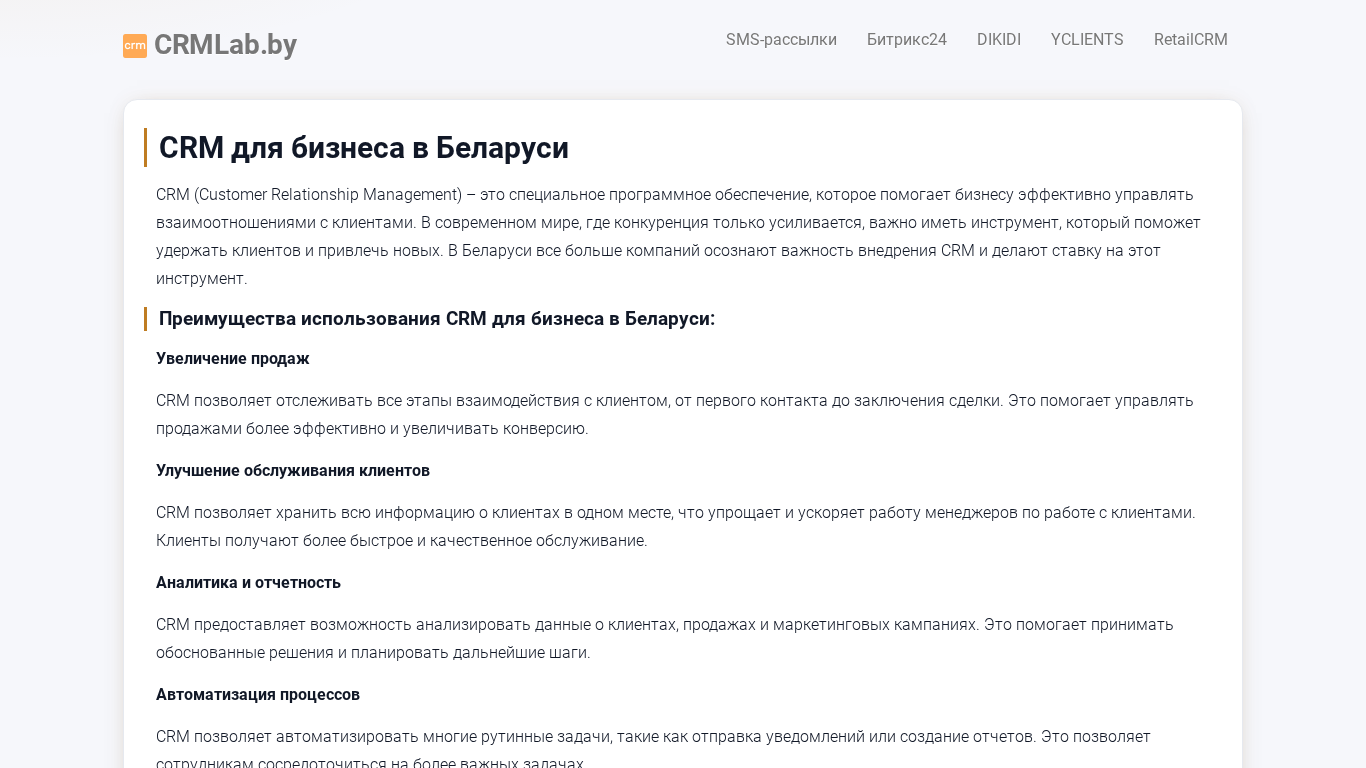Click the paragraph about tracking client interaction stages
The width and height of the screenshot is (1366, 768).
point(675,414)
